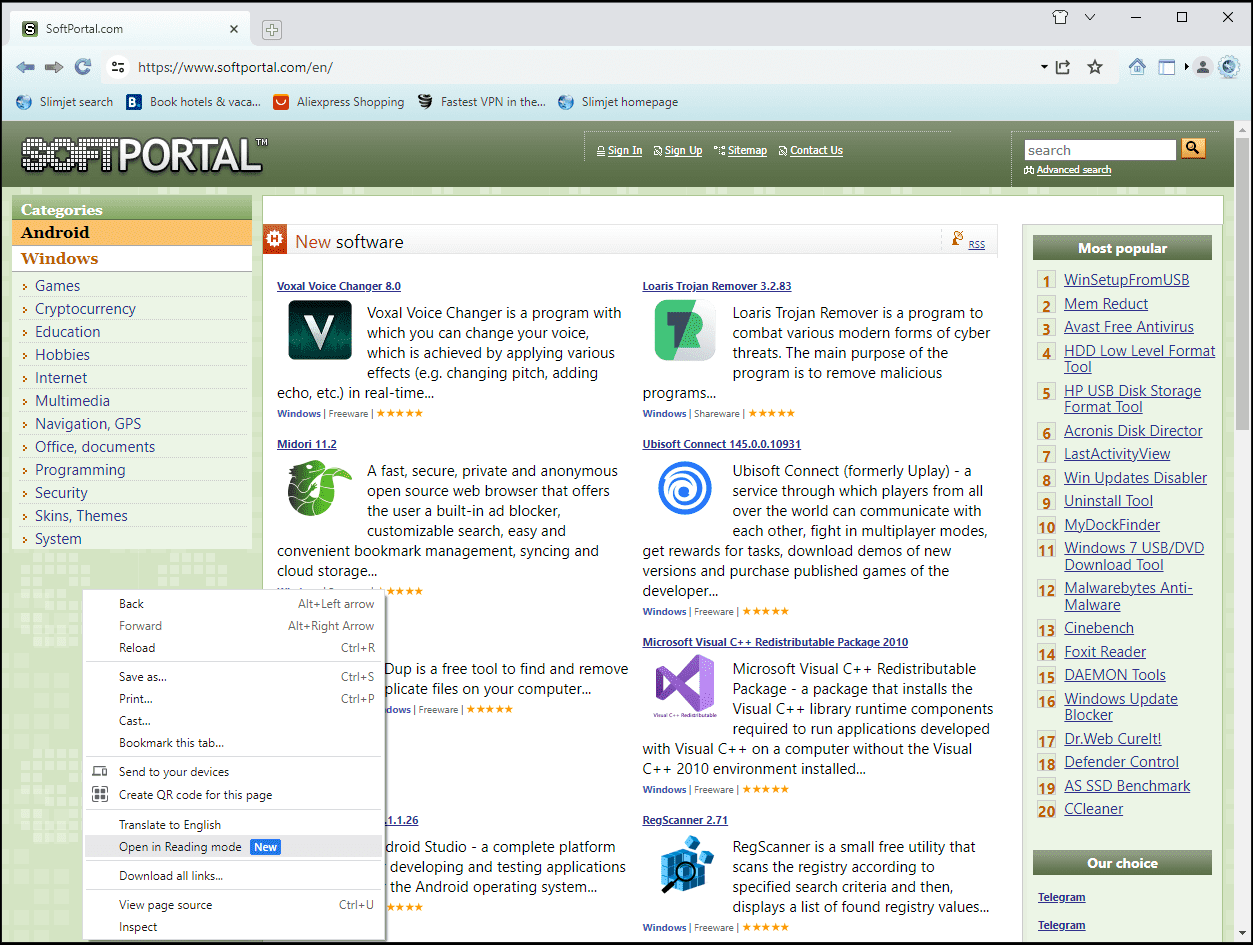Click the Midori browser program icon

319,488
